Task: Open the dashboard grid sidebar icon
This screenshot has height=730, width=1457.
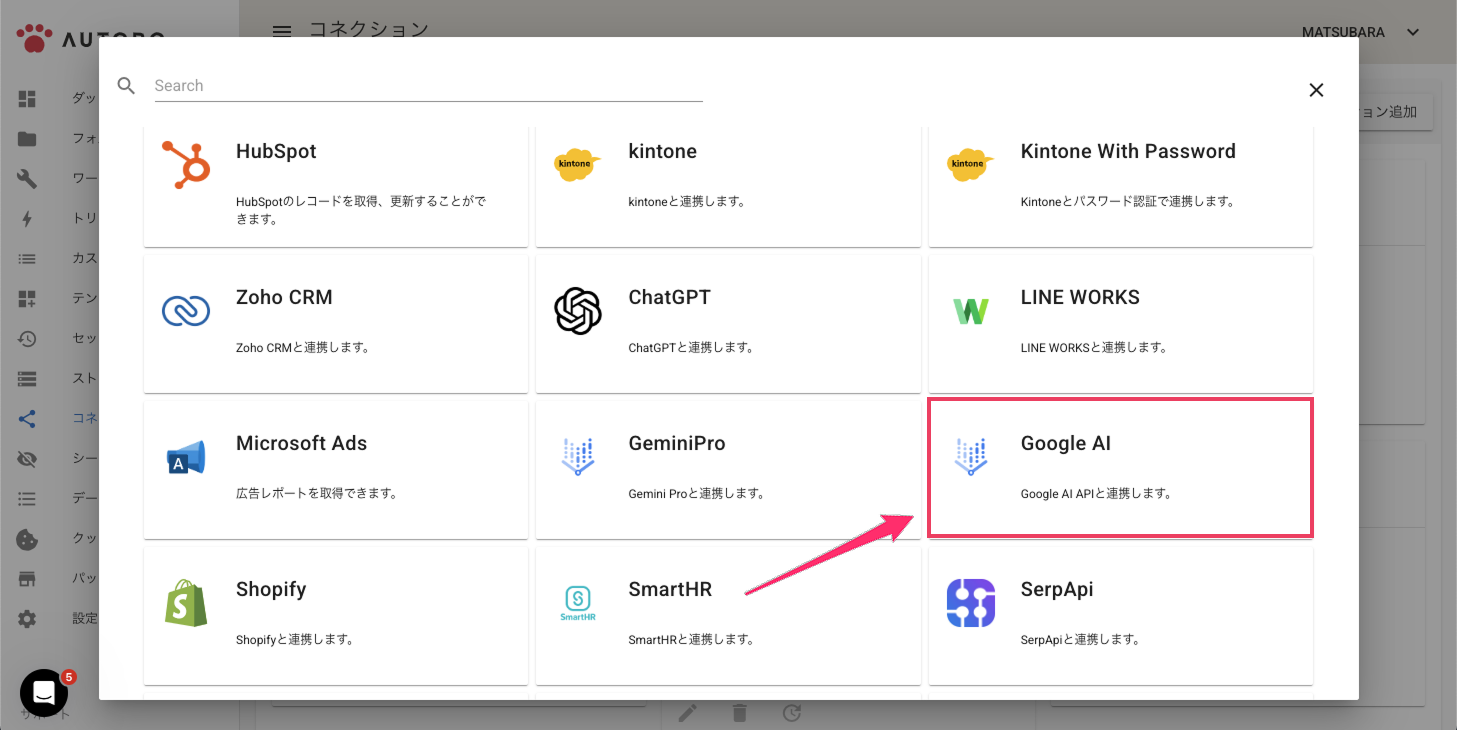Action: [27, 99]
